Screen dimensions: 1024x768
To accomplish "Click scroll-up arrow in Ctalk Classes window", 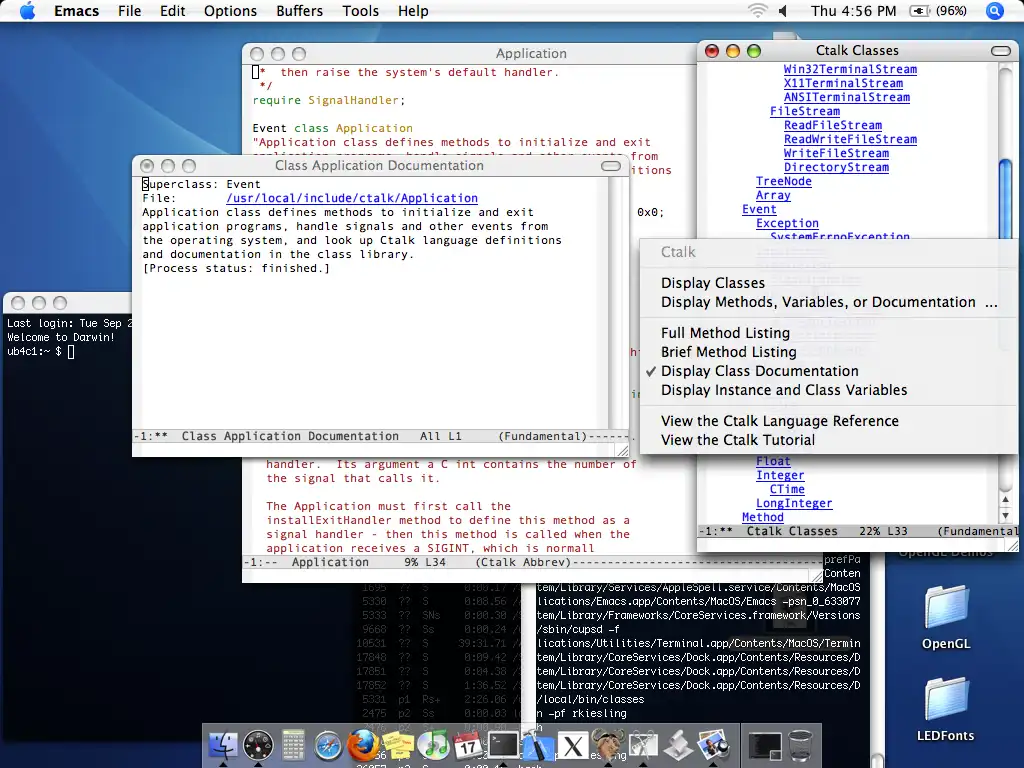I will tap(1006, 500).
